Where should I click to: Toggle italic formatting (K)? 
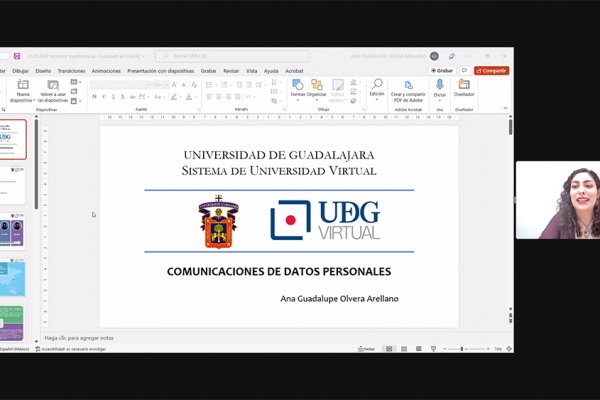(x=104, y=97)
